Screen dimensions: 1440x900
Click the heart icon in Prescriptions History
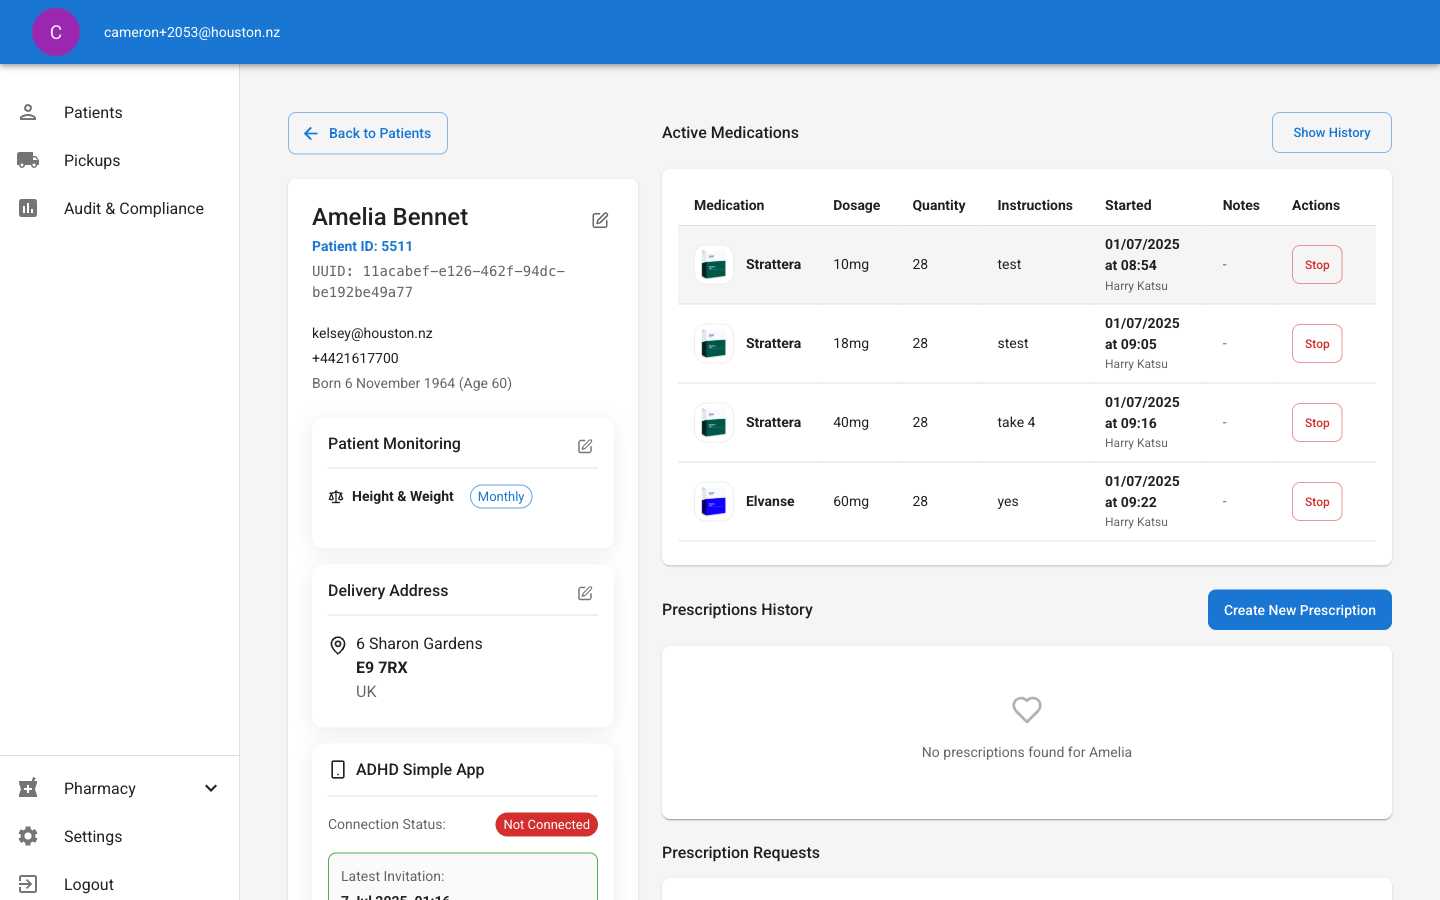click(x=1027, y=710)
